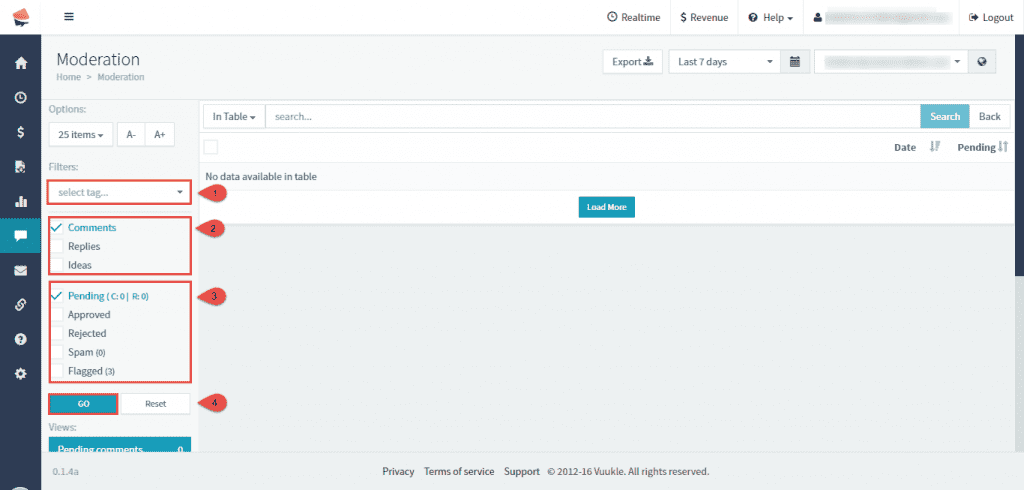1024x490 pixels.
Task: Check the Replies filter checkbox
Action: [58, 246]
